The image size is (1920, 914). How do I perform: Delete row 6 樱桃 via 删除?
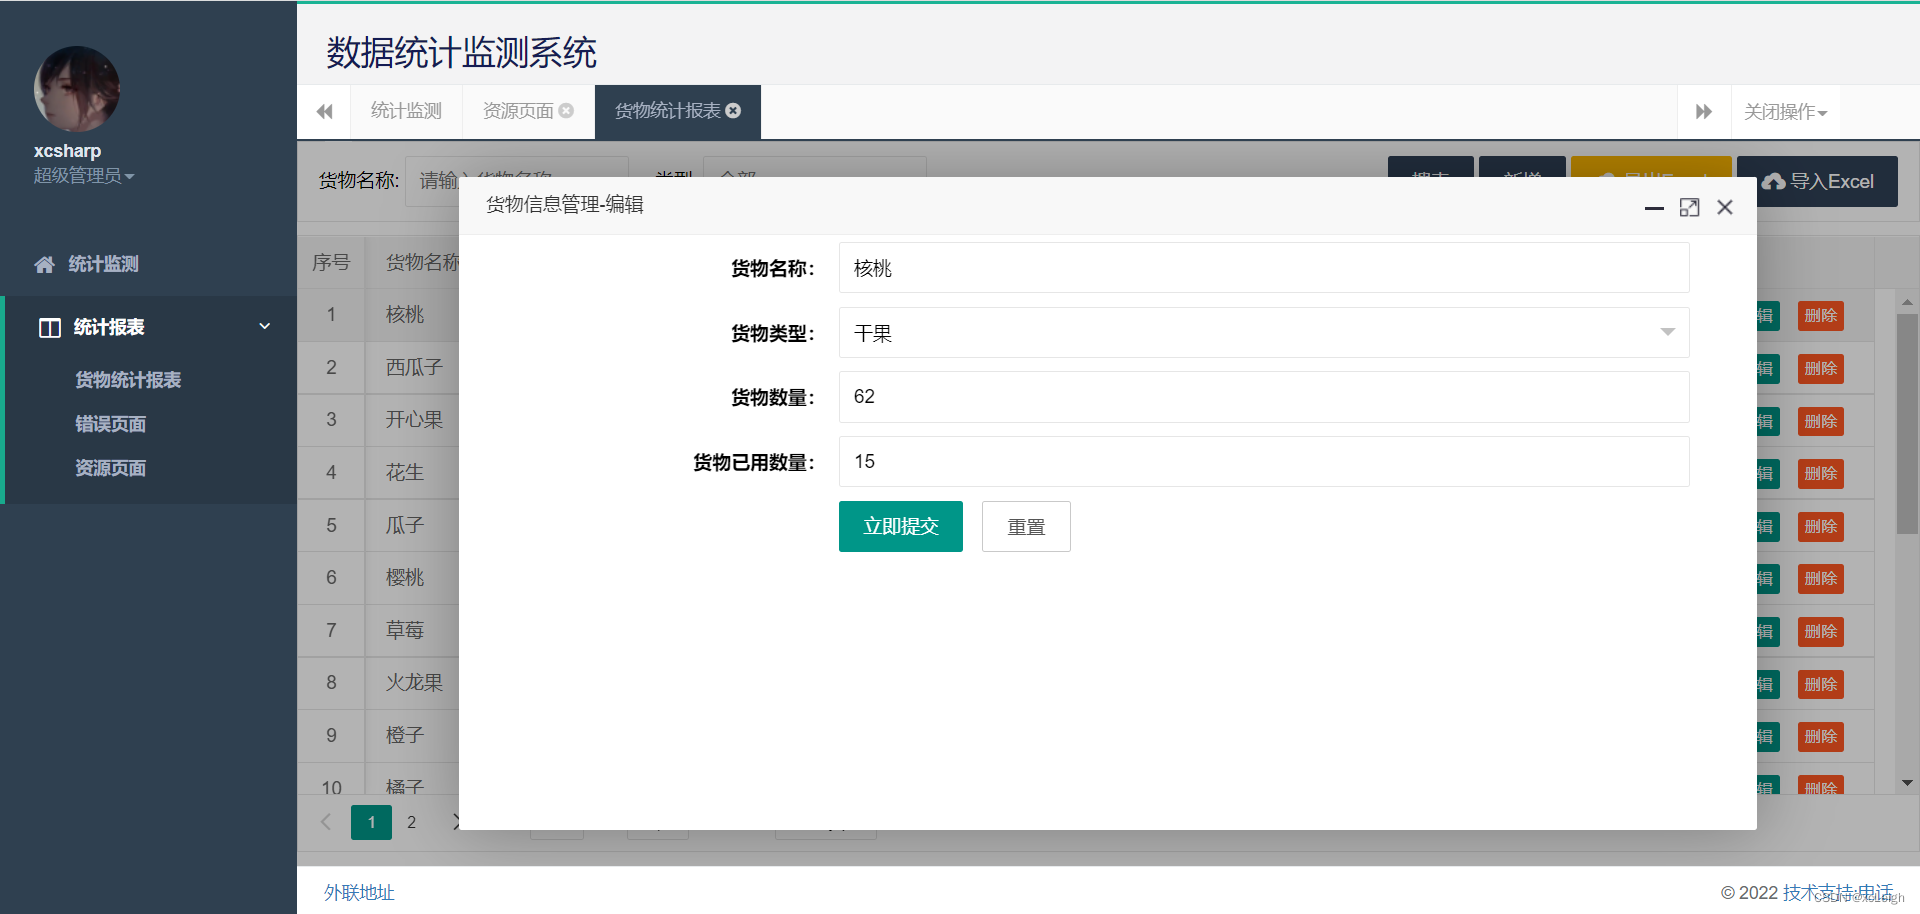[1821, 579]
